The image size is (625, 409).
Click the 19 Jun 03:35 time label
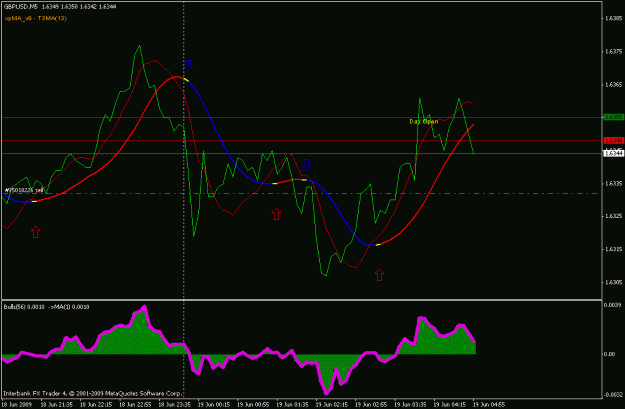point(410,405)
